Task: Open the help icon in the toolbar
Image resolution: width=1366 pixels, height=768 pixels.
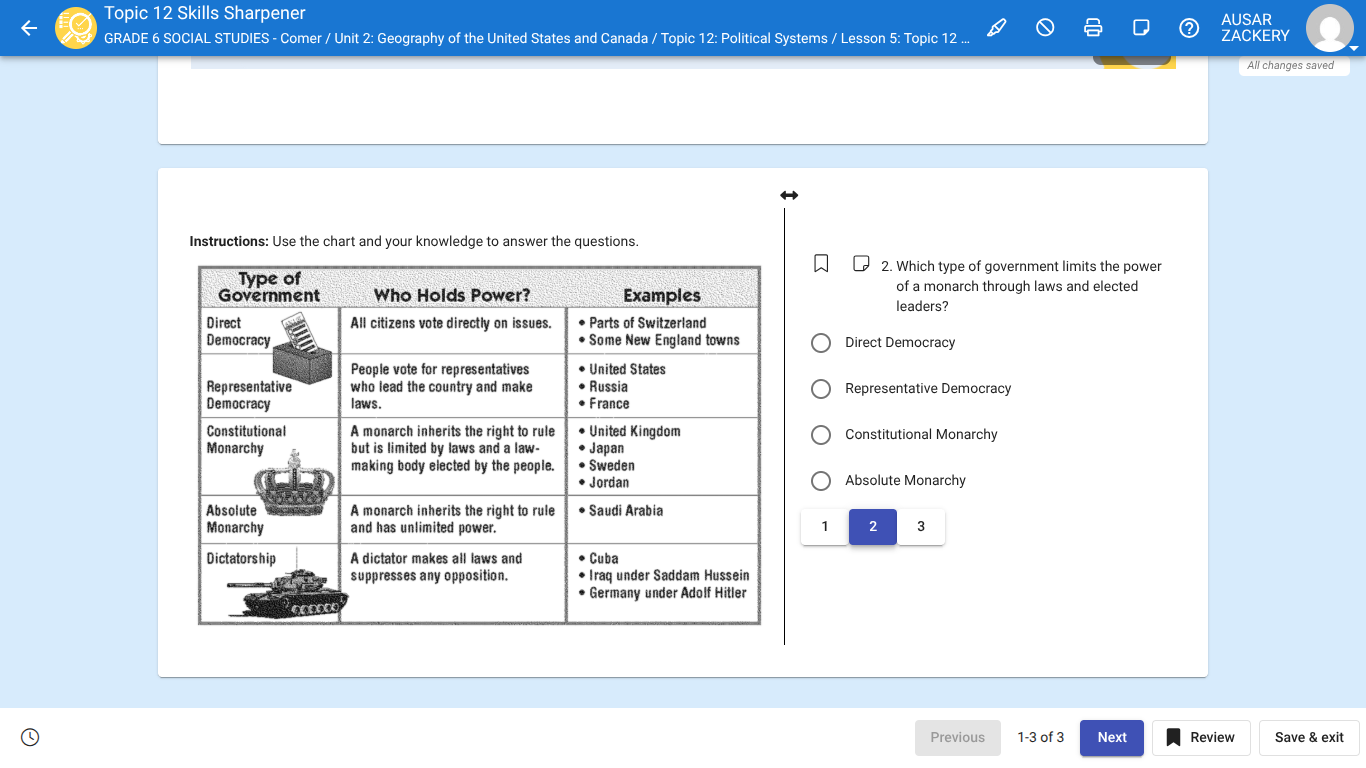Action: coord(1189,27)
